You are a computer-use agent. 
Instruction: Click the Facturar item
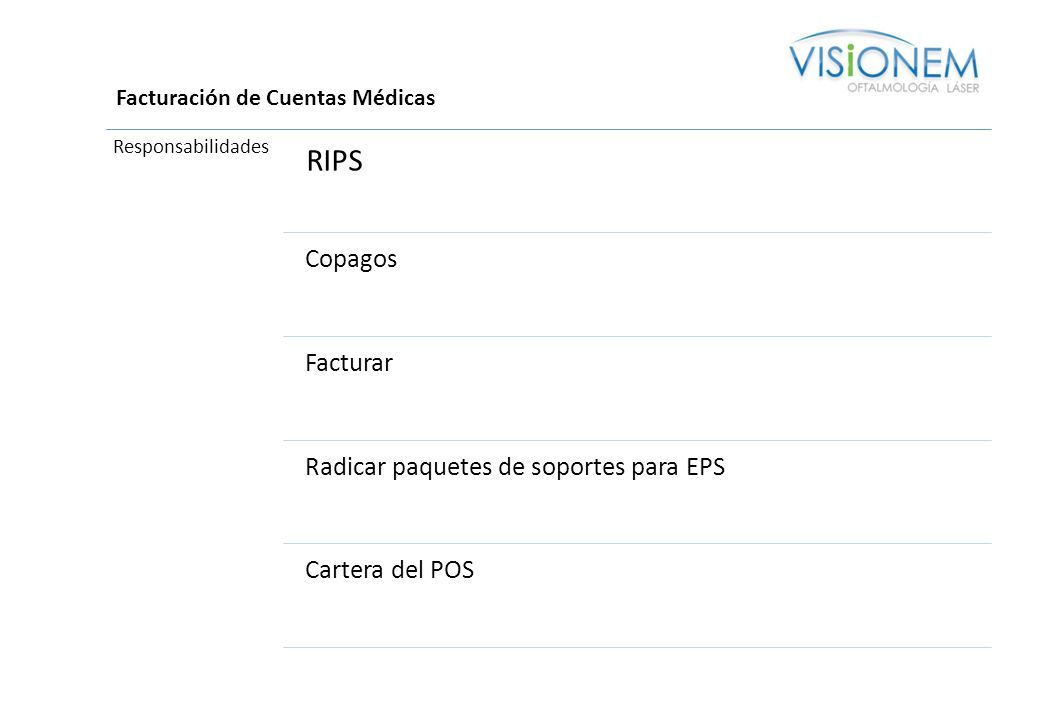pos(349,363)
